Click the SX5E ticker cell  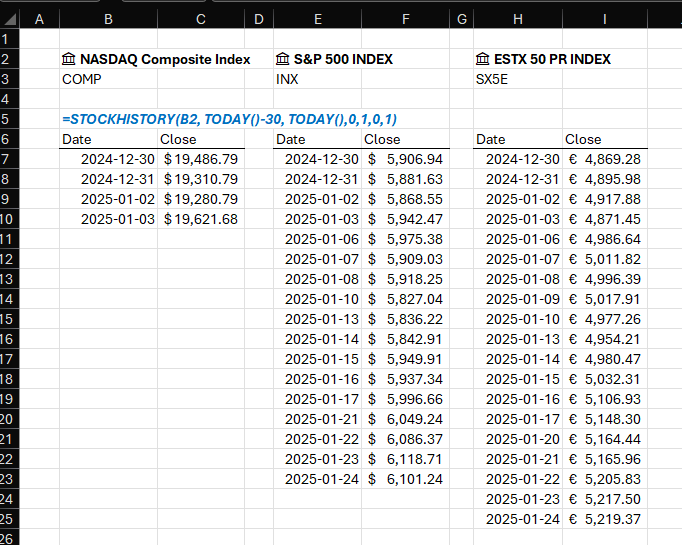click(x=518, y=79)
